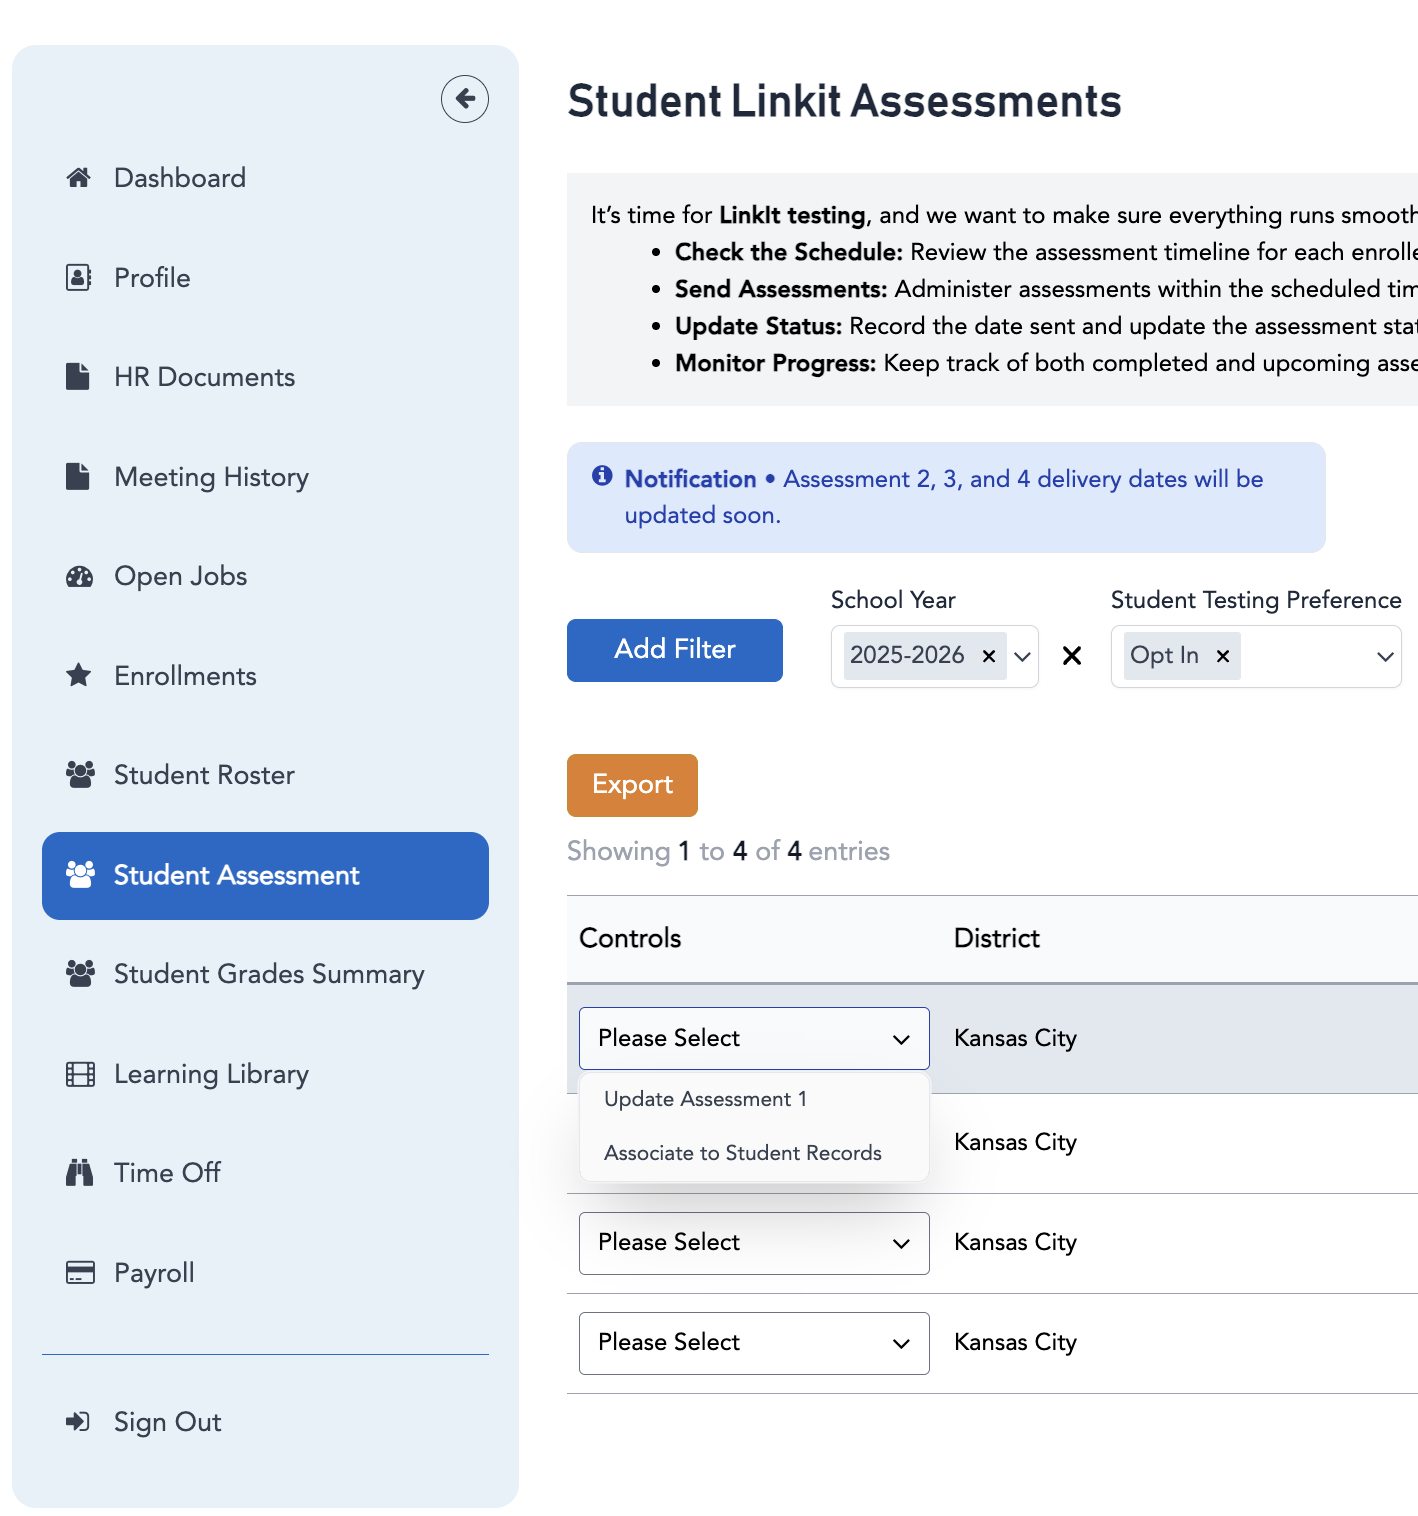Click the Time Off binoculars icon
This screenshot has height=1516, width=1418.
click(79, 1173)
